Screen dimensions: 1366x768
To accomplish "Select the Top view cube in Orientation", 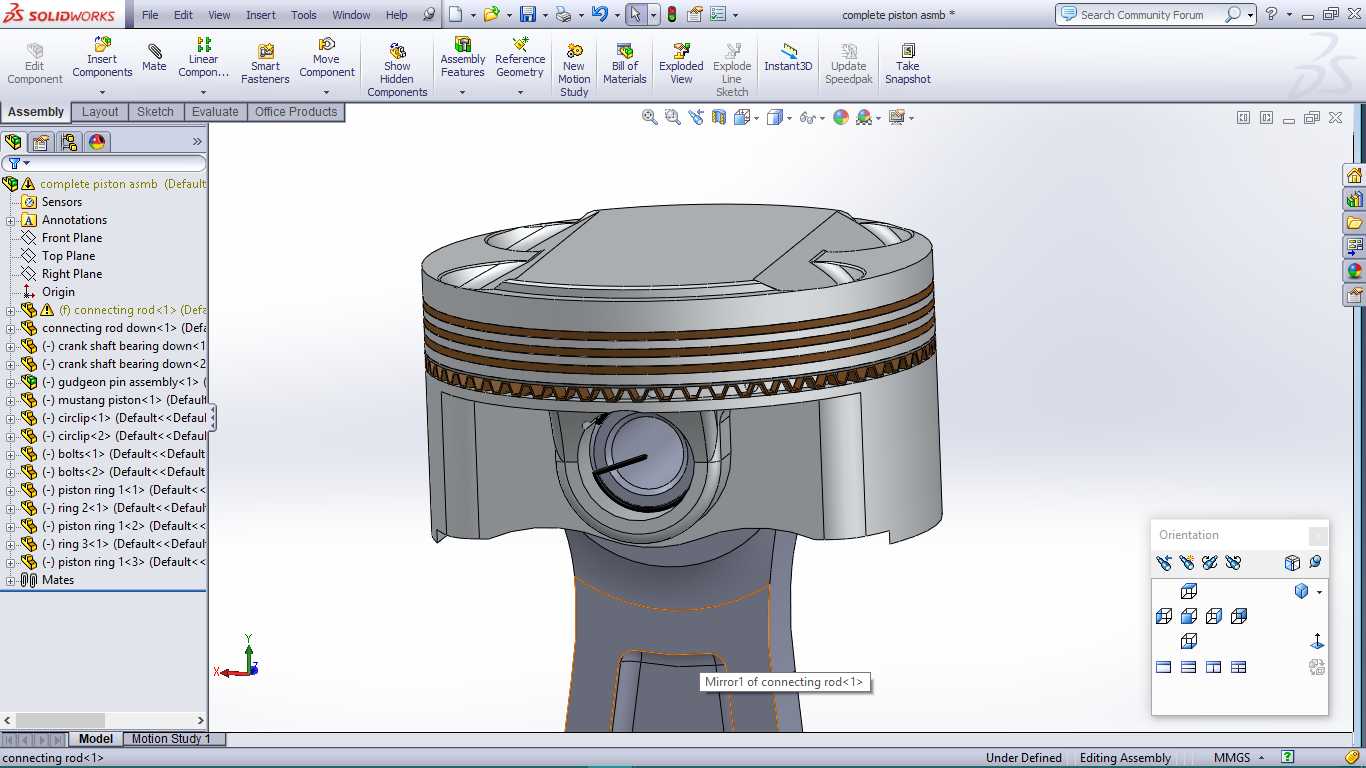I will click(x=1189, y=591).
